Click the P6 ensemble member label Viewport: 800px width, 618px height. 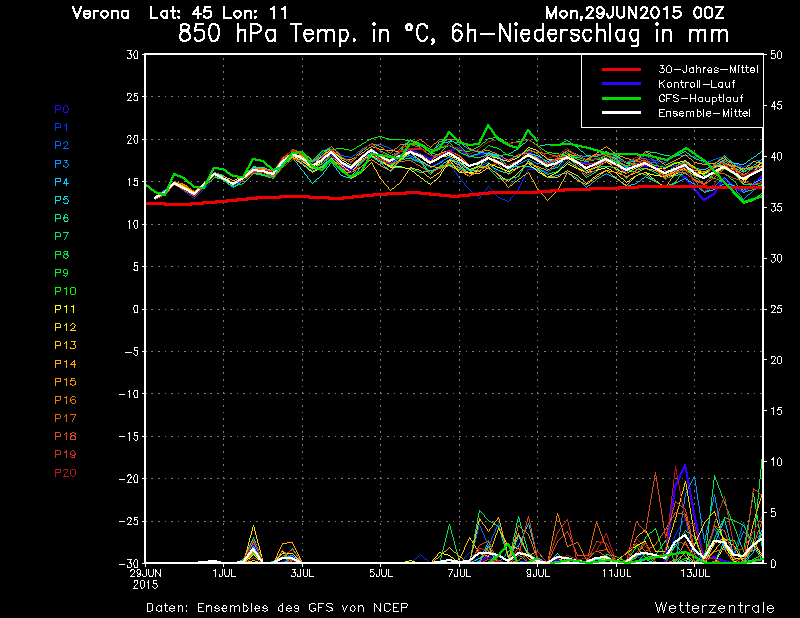[62, 218]
